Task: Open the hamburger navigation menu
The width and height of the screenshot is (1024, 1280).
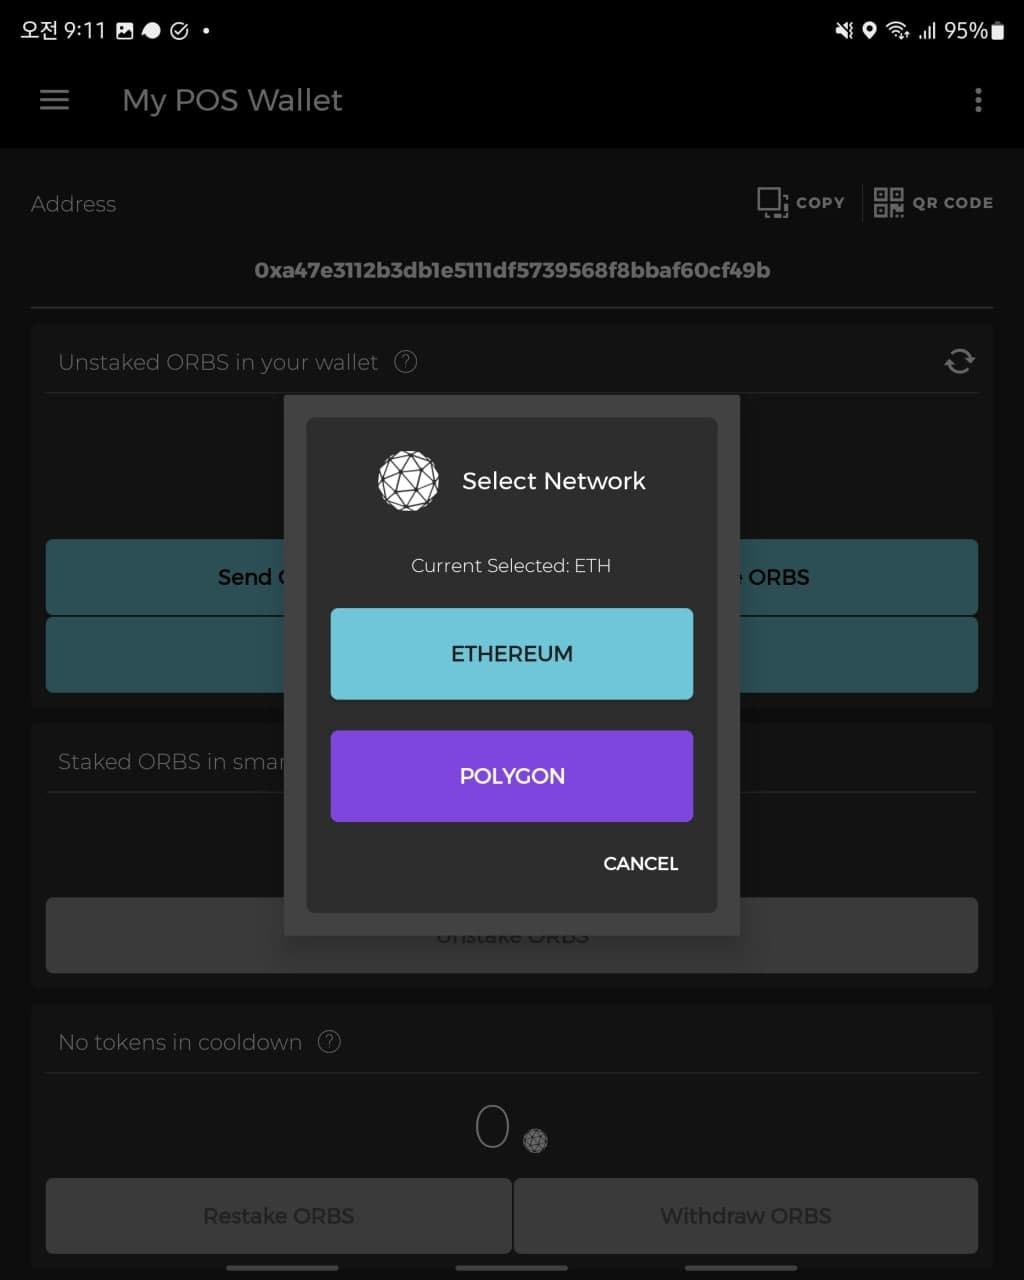Action: (54, 100)
